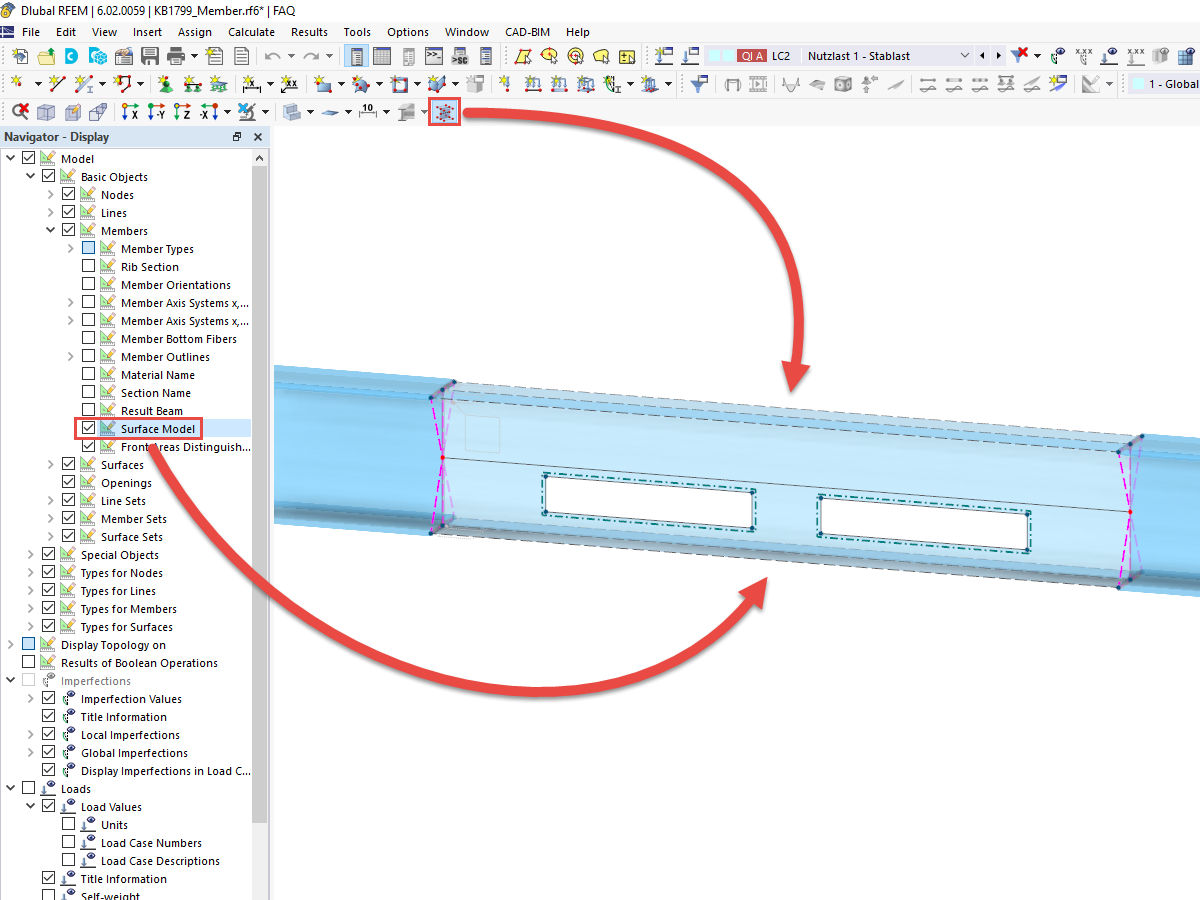
Task: Enable the Result Beam checkbox
Action: [x=88, y=410]
